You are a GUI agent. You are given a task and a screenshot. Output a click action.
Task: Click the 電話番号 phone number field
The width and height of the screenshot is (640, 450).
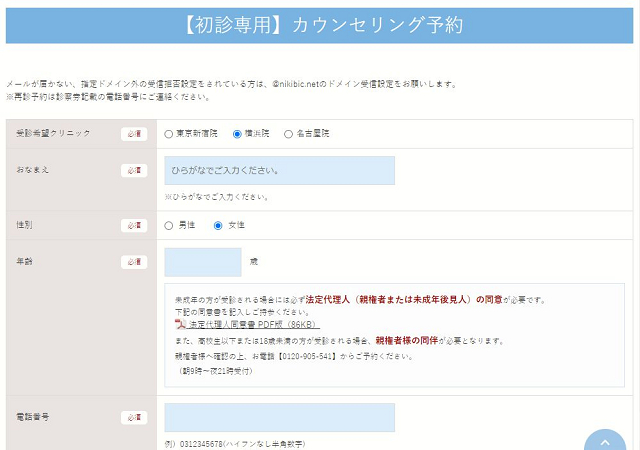coord(279,417)
